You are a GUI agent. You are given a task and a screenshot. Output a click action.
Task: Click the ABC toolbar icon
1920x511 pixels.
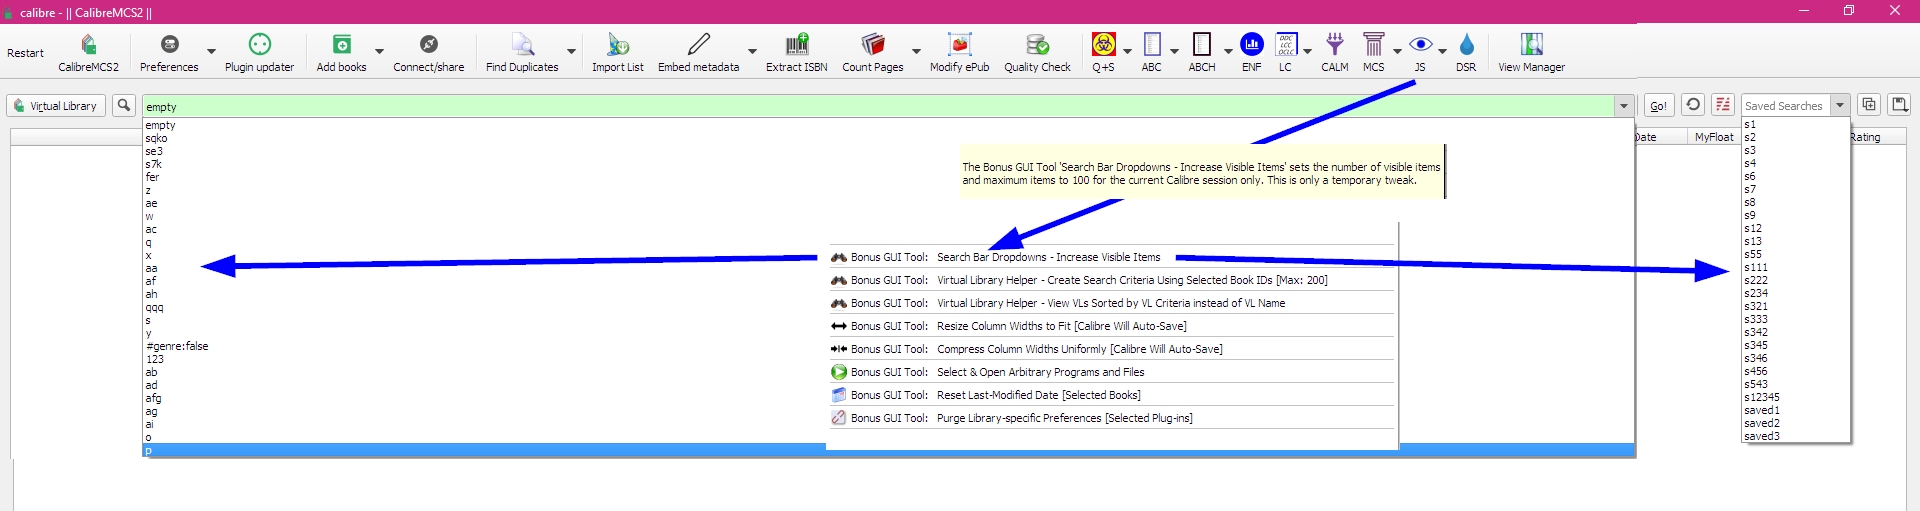point(1152,44)
